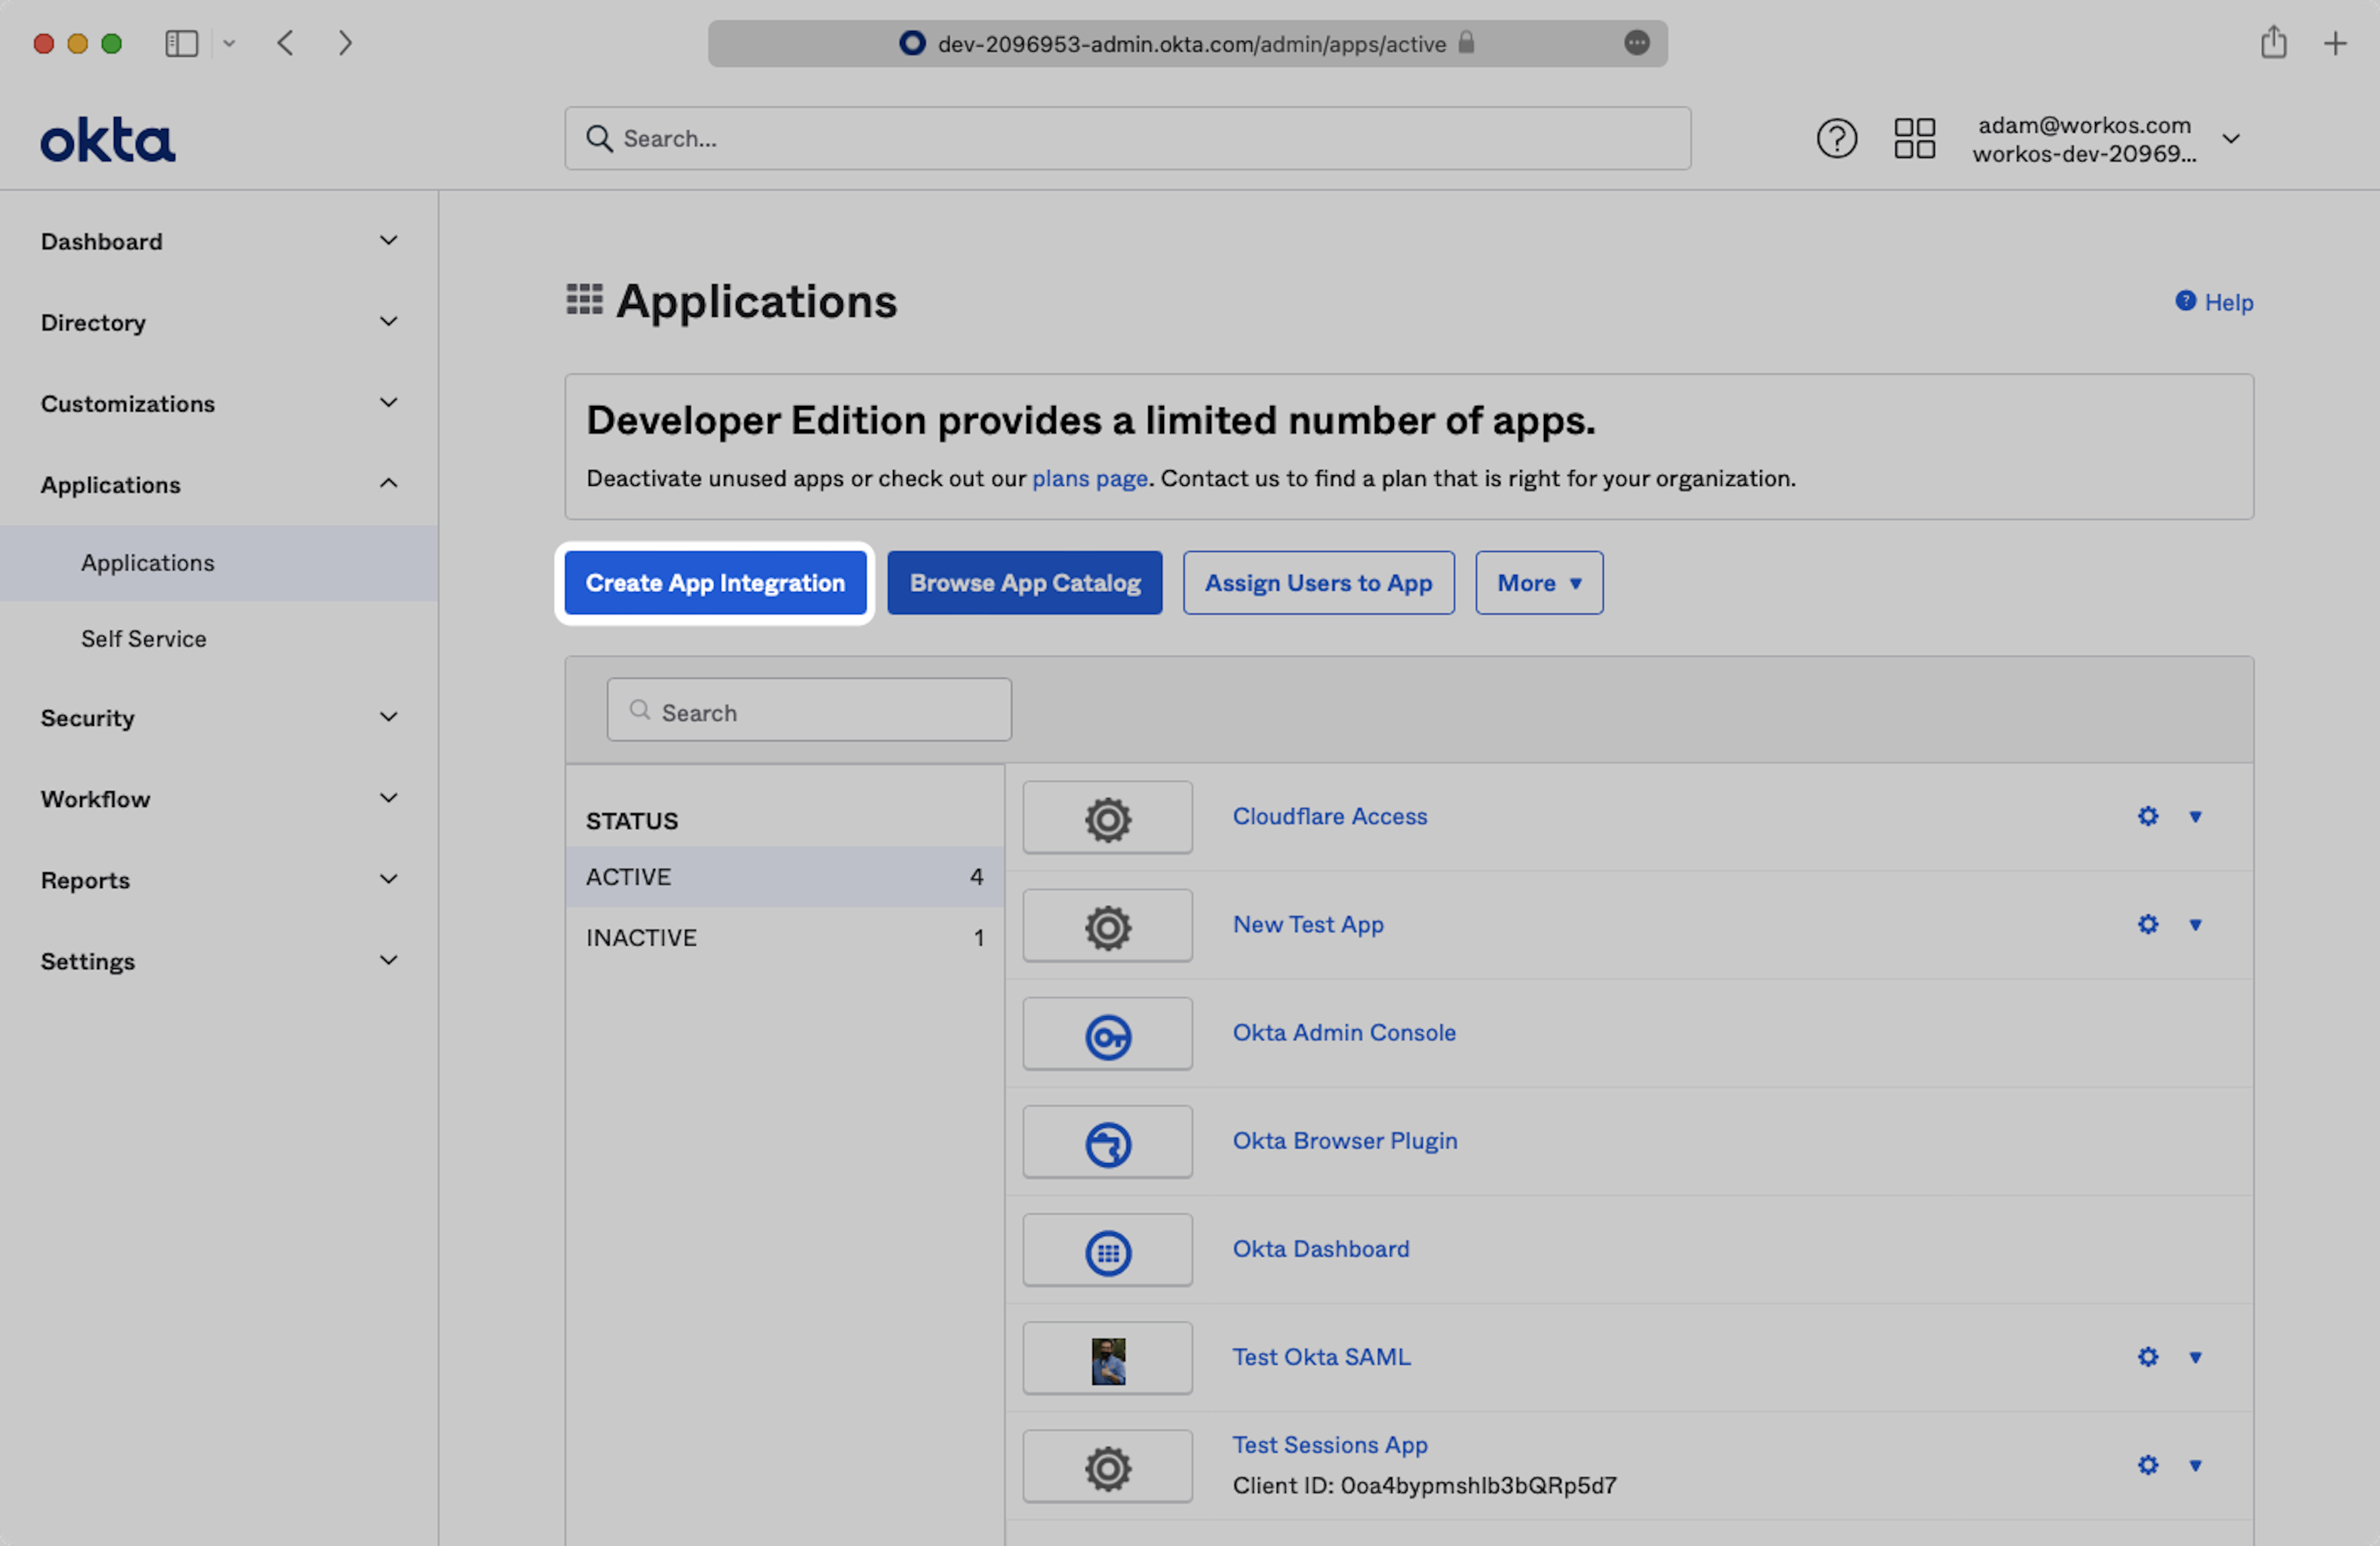2380x1546 pixels.
Task: Click gear icon for Cloudflare Access
Action: (x=2147, y=816)
